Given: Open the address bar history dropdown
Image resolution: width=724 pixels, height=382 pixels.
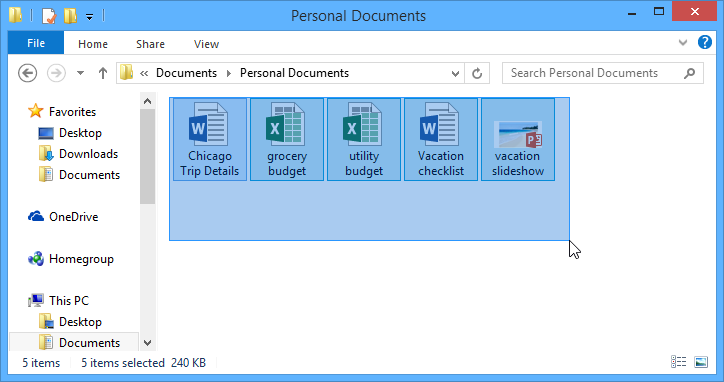Looking at the screenshot, I should pos(455,73).
